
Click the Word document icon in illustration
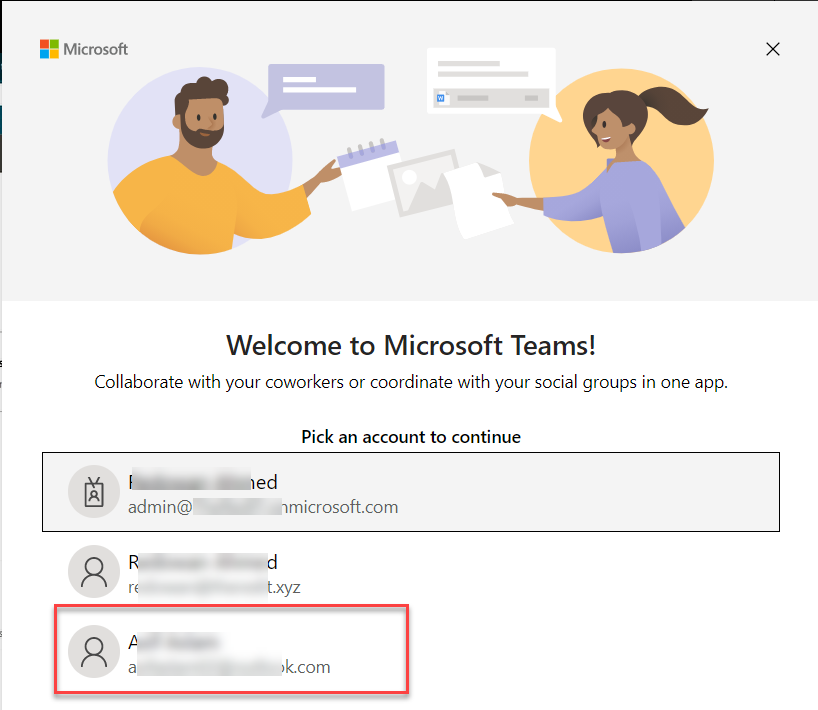click(x=442, y=98)
